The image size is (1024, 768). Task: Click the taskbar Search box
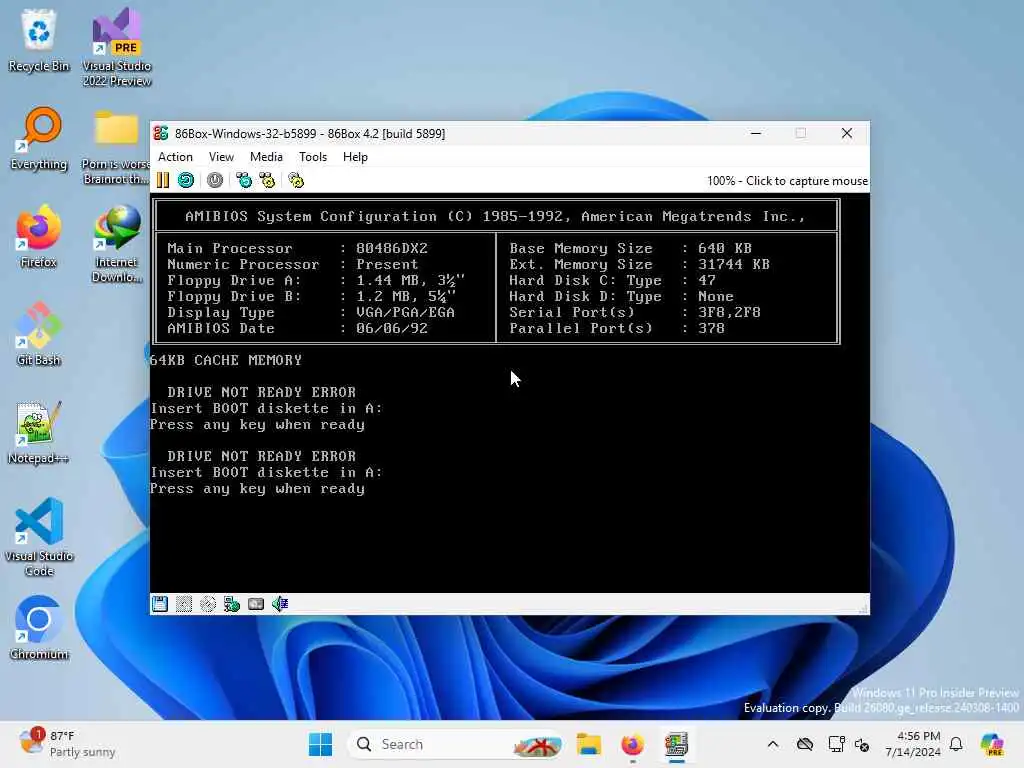point(456,744)
